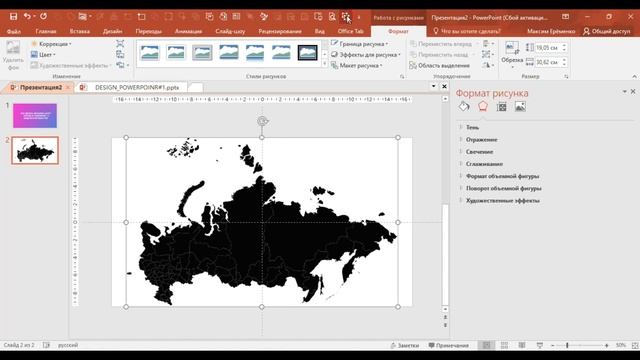
Task: Select the black-framed picture style thumbnail
Action: coord(308,53)
